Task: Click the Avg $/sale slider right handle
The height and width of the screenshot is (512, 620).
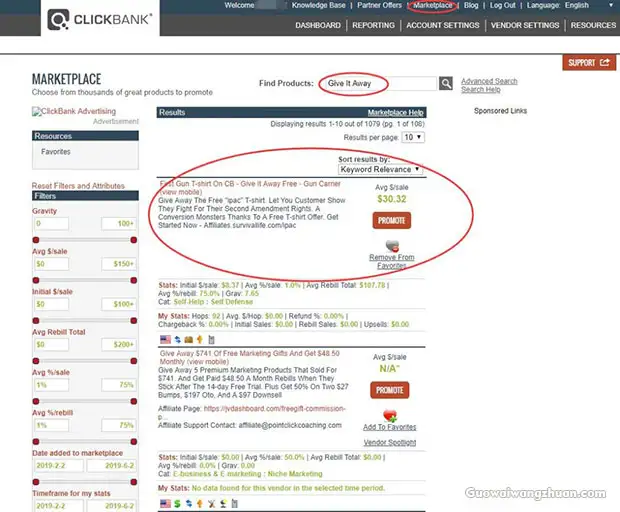Action: pos(134,280)
